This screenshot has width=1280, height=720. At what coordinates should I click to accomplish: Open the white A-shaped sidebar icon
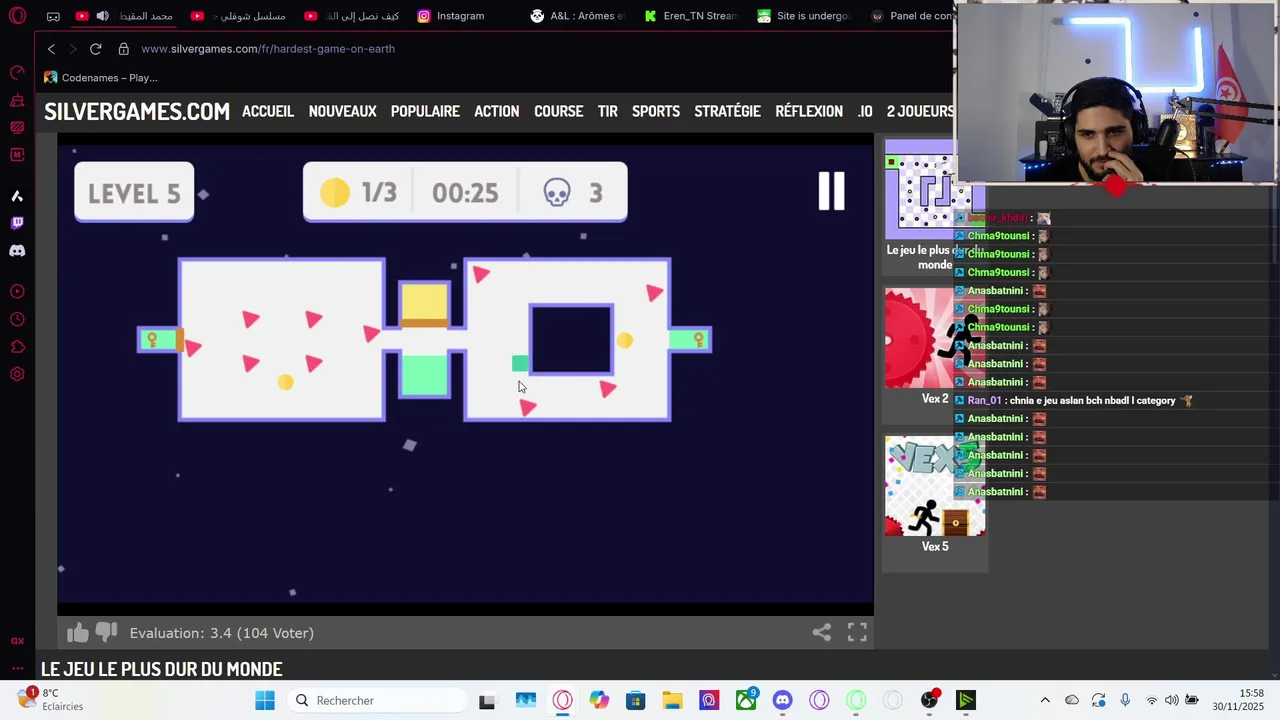pos(17,196)
